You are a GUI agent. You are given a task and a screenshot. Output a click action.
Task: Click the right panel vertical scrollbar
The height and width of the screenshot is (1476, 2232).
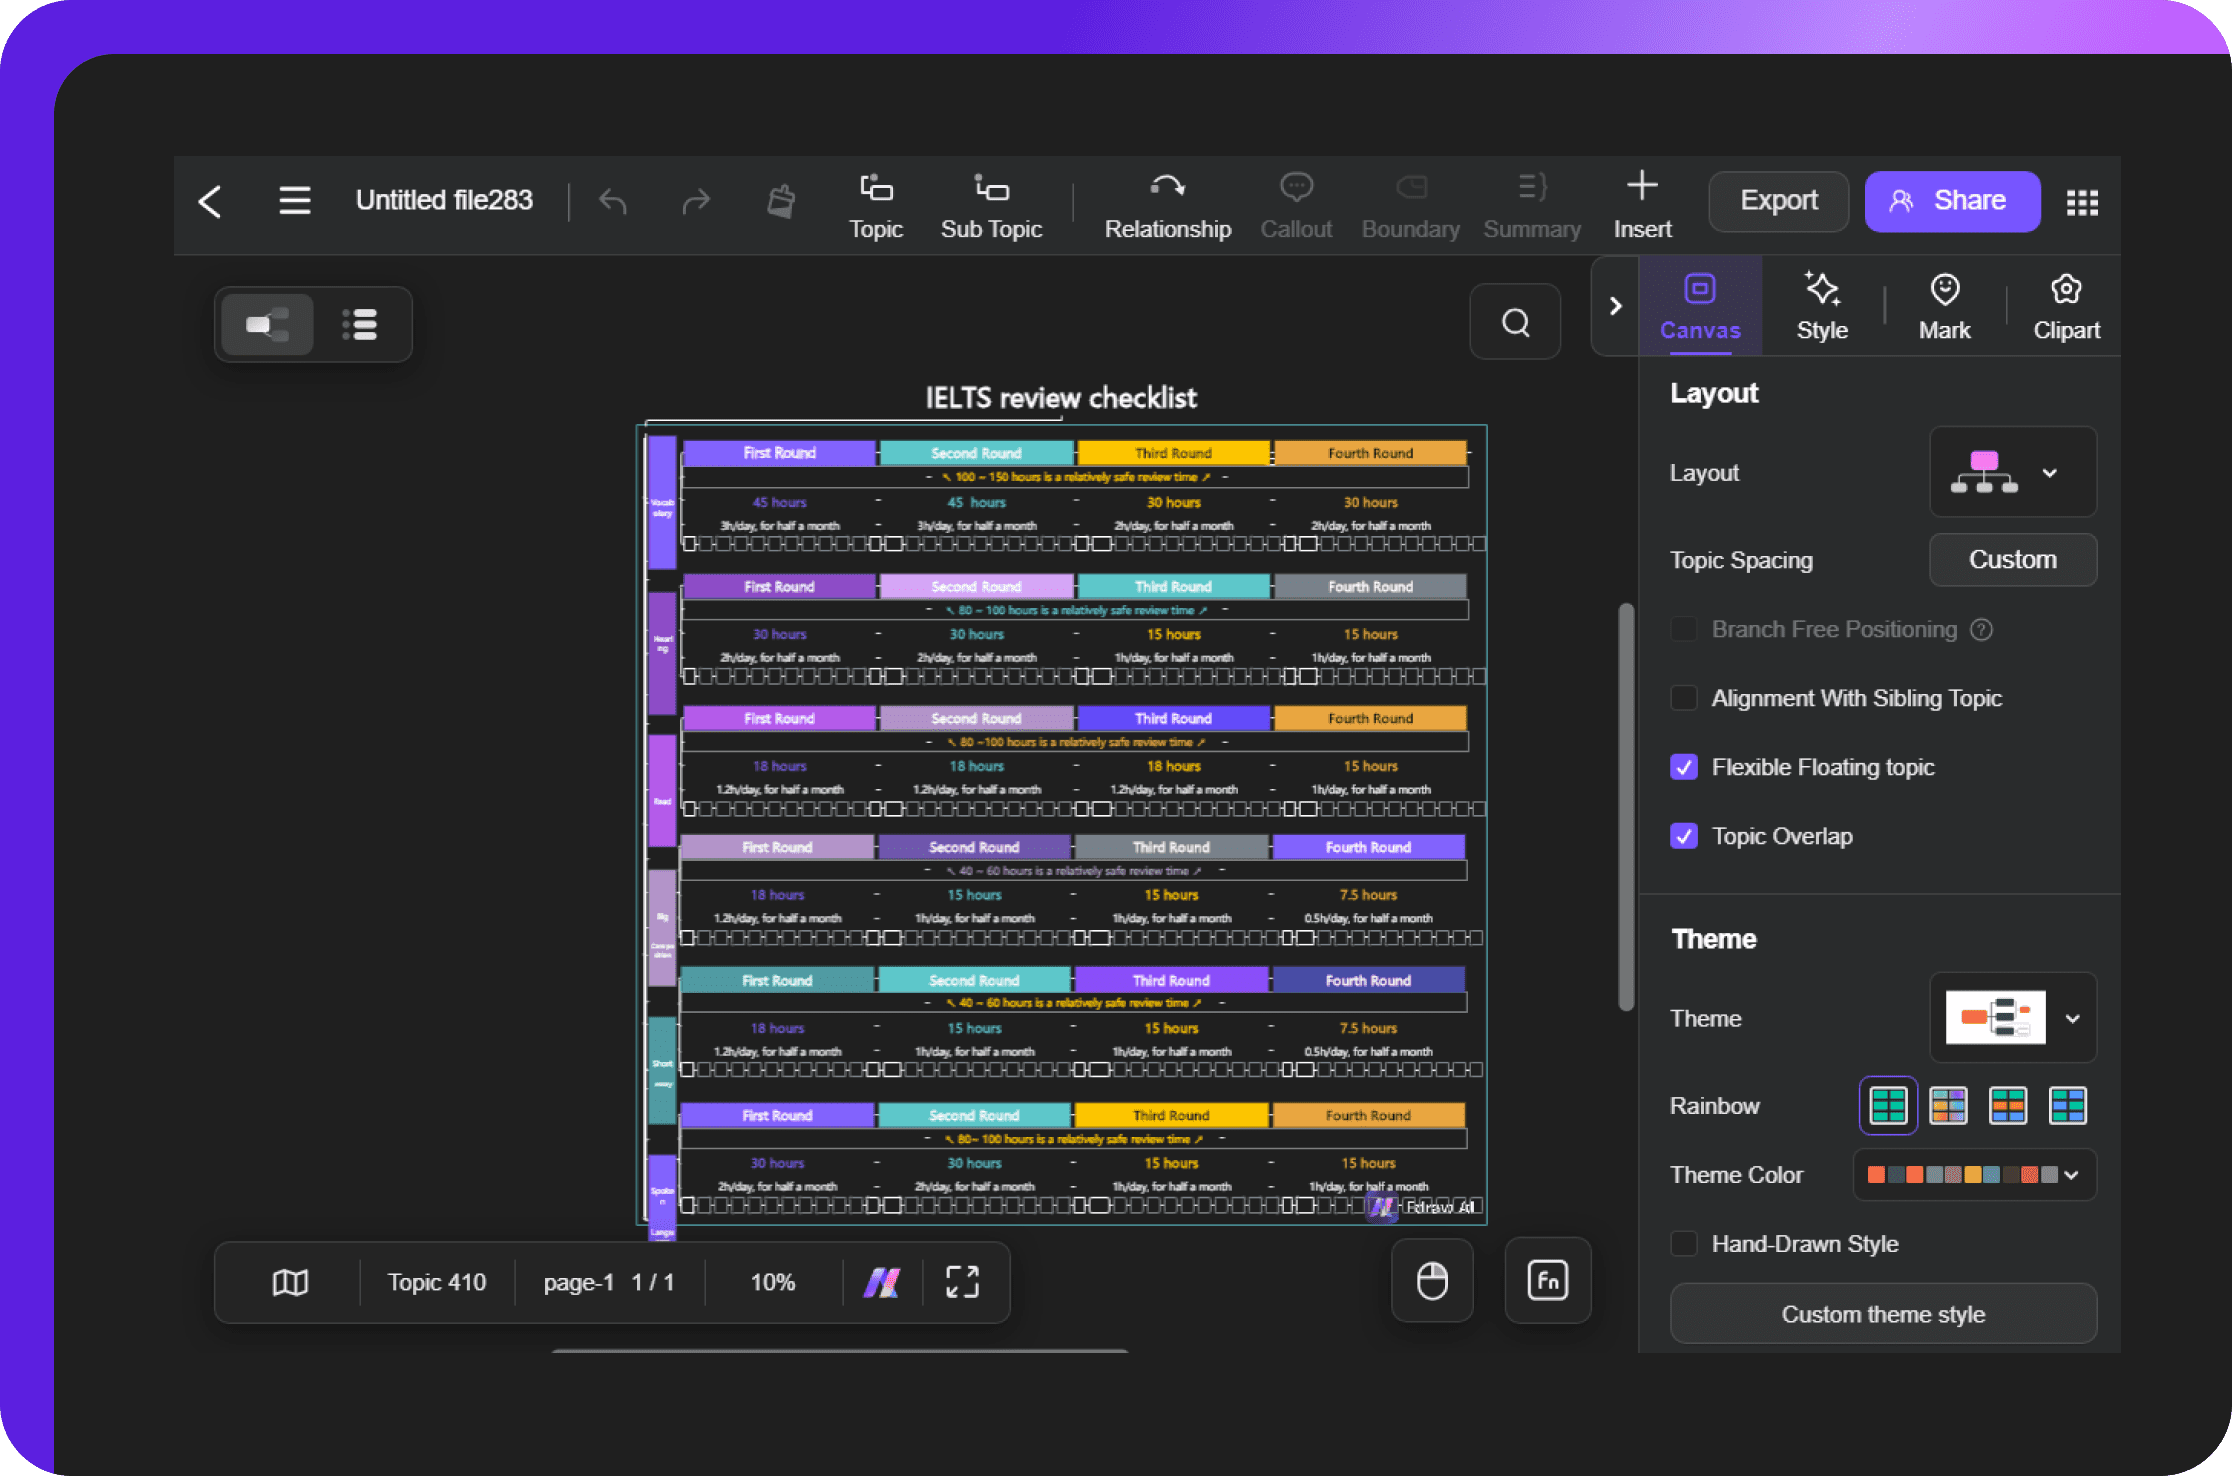tap(1626, 806)
